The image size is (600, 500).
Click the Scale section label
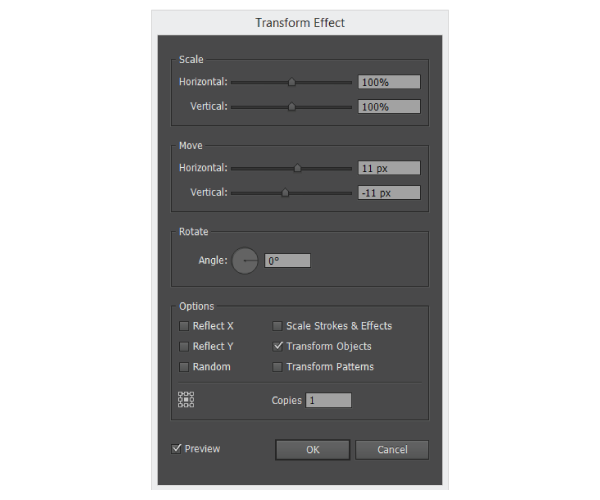(191, 60)
